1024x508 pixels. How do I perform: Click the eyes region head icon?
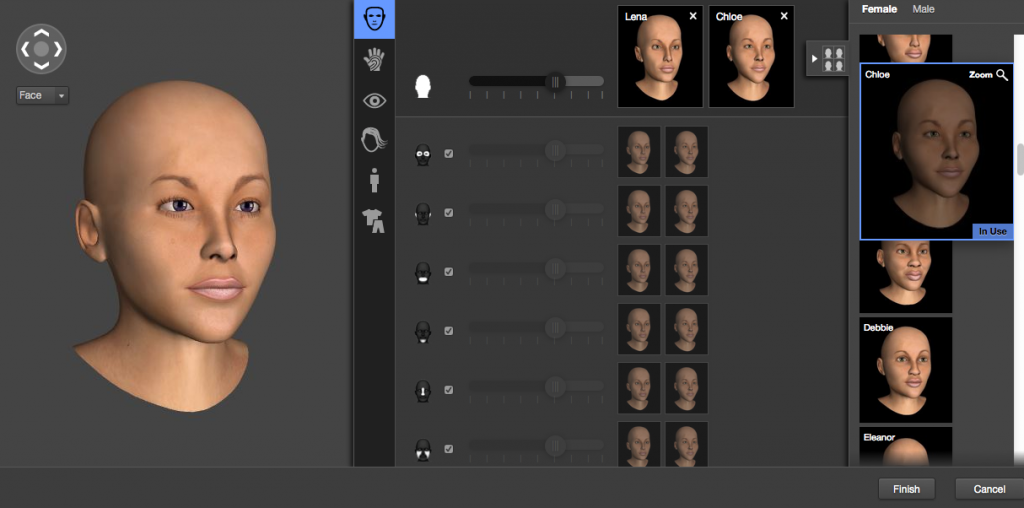pyautogui.click(x=423, y=155)
